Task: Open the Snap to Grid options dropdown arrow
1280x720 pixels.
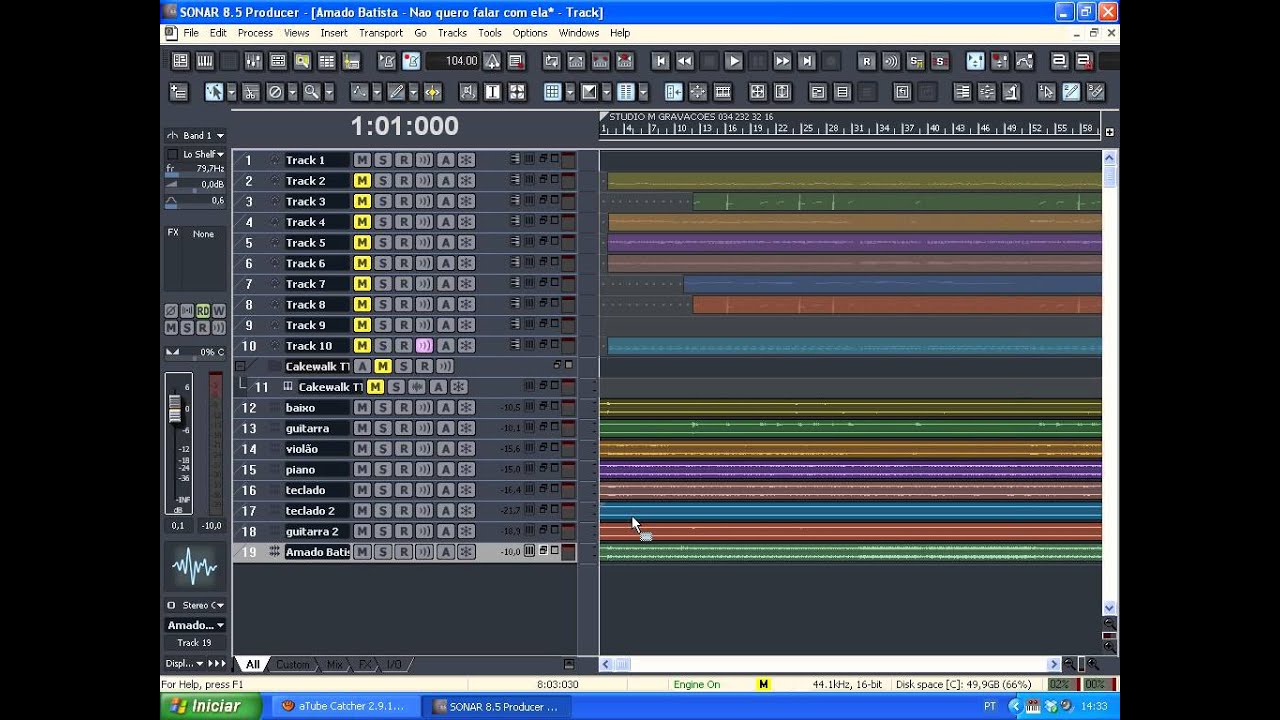Action: click(x=569, y=92)
